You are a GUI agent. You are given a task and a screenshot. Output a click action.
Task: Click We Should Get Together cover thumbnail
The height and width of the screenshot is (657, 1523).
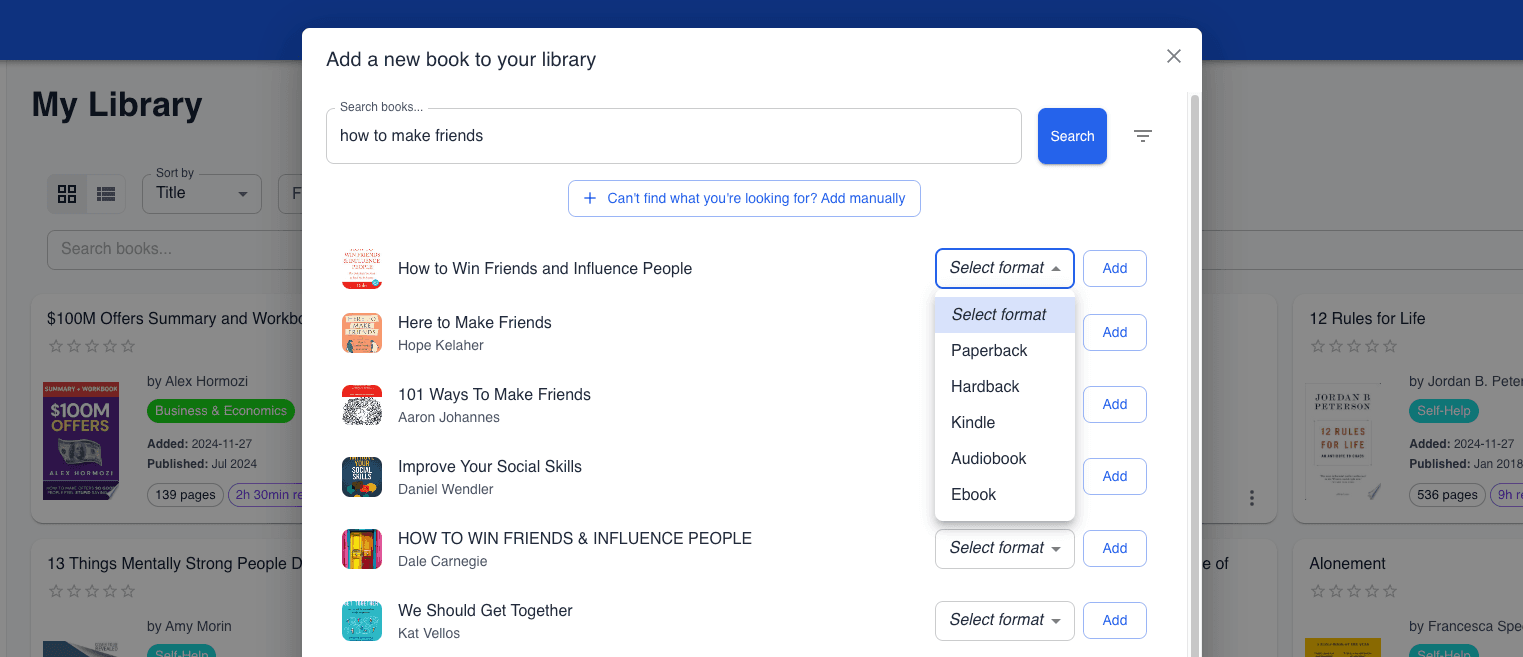coord(362,621)
